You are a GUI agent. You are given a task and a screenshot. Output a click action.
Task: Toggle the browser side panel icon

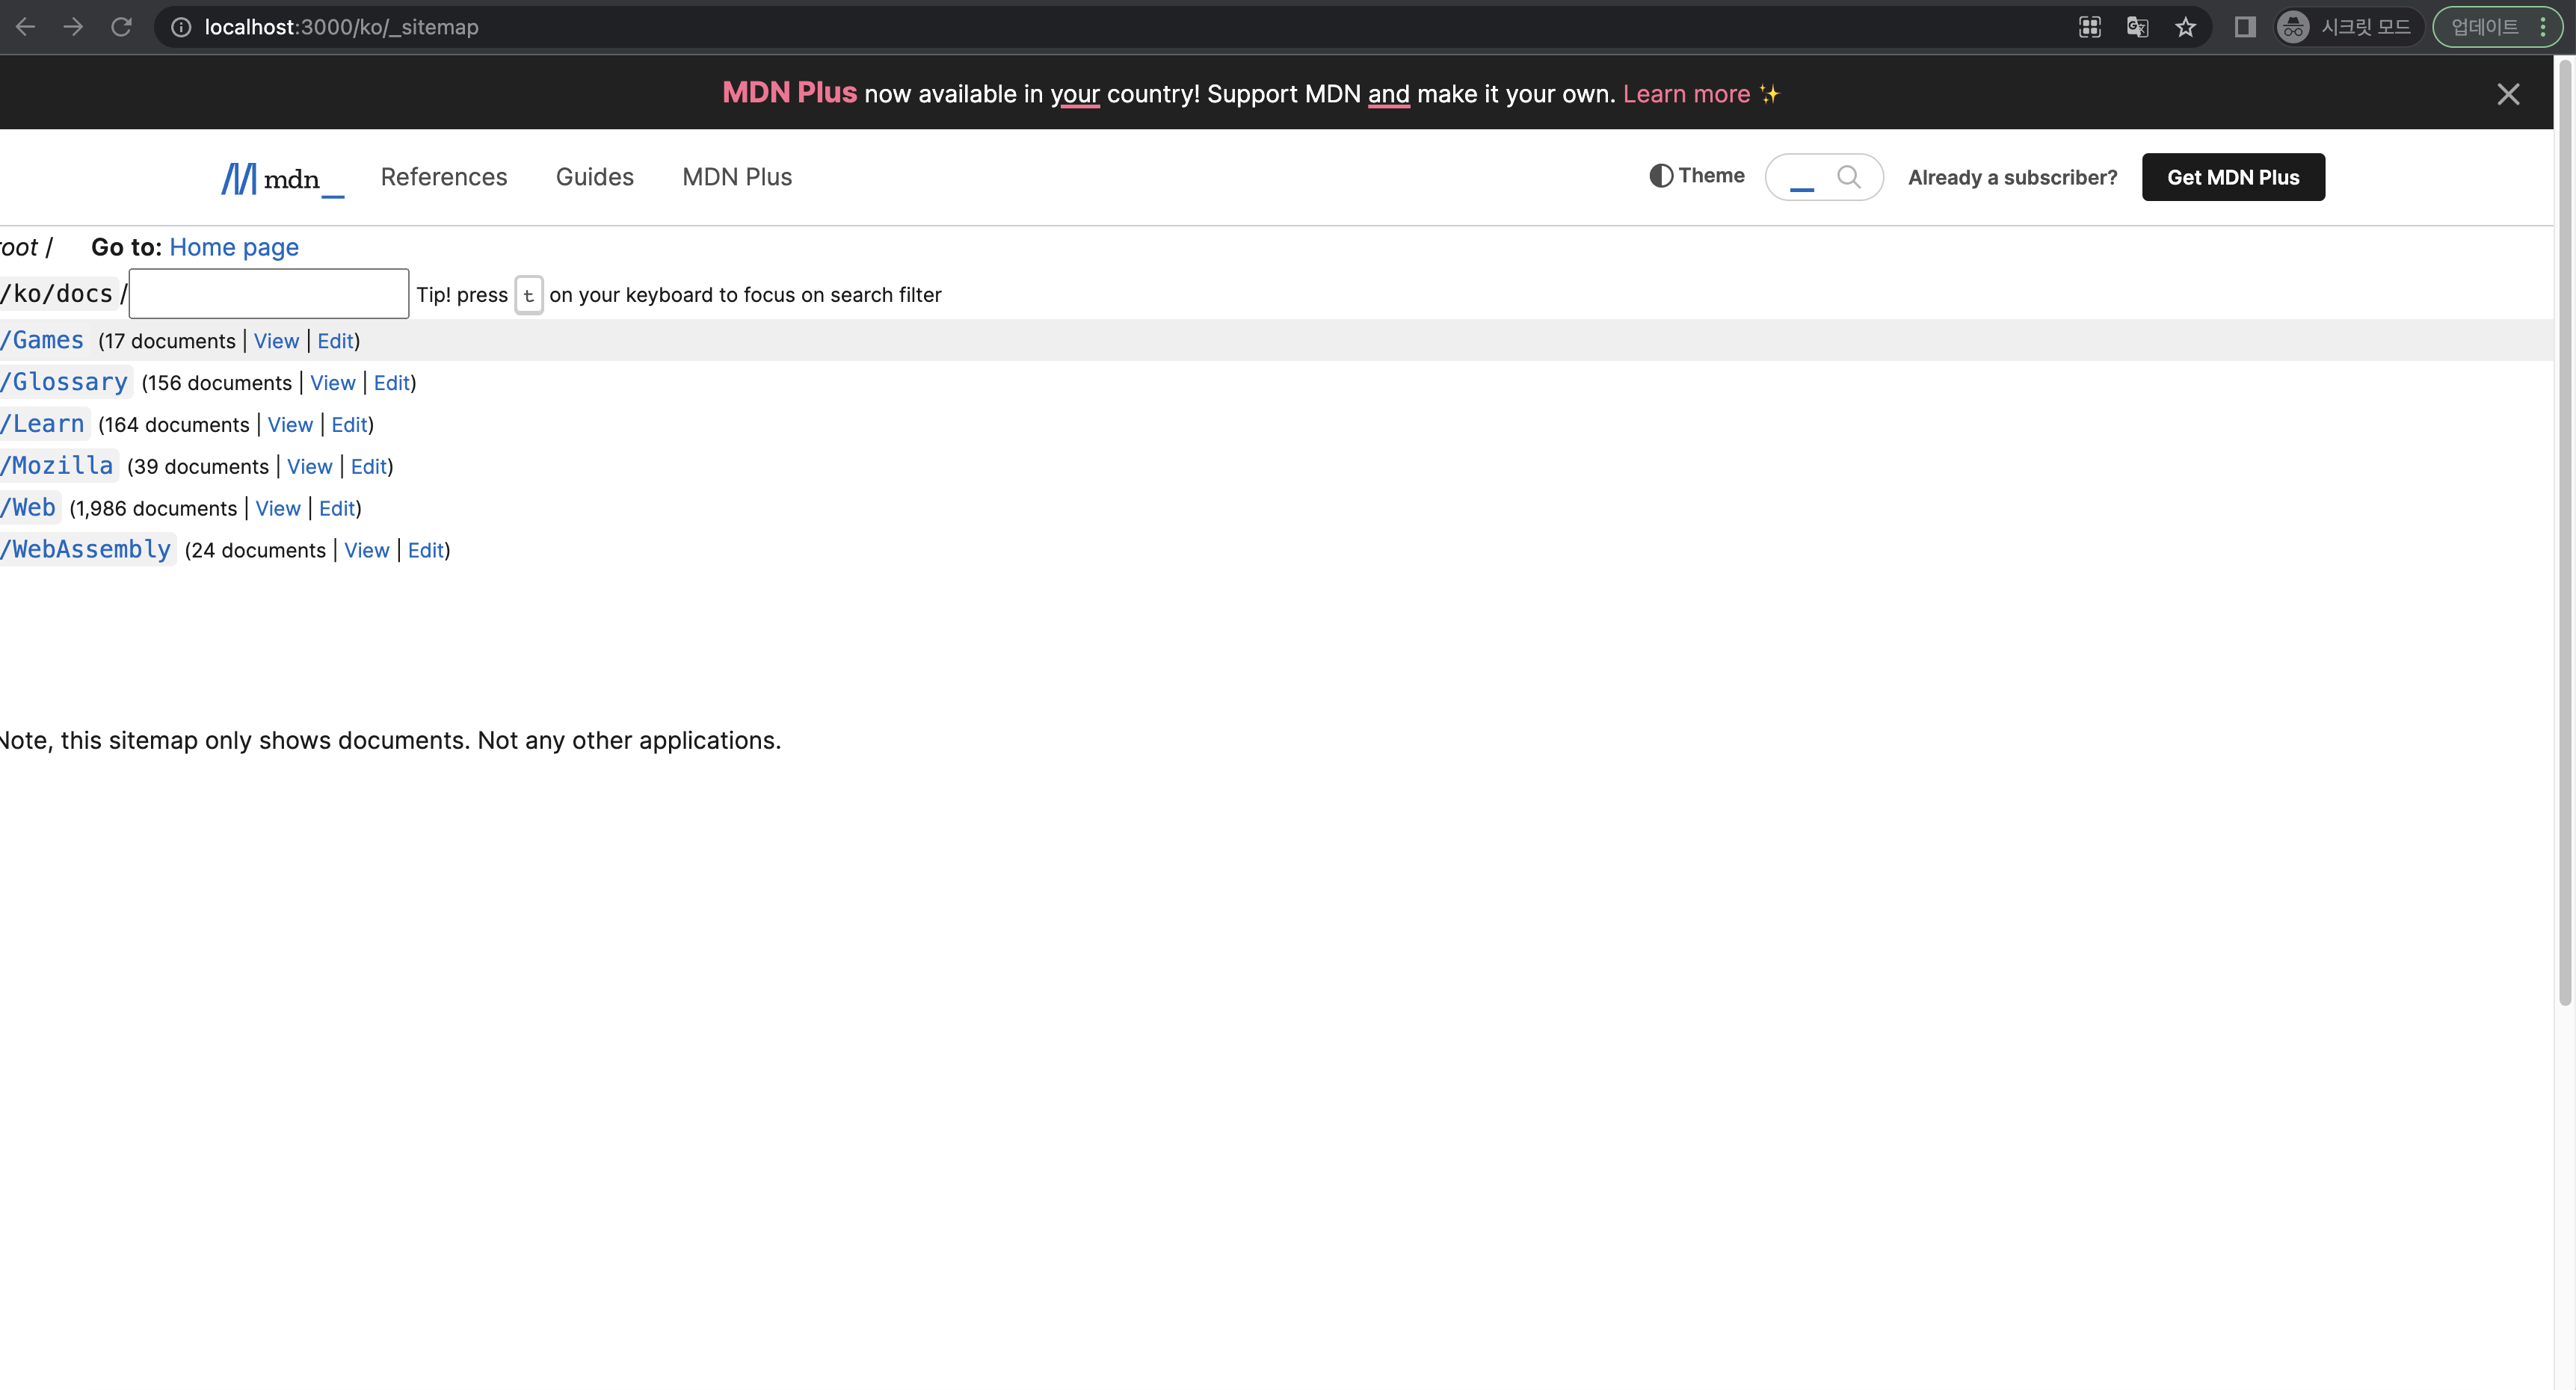2245,27
